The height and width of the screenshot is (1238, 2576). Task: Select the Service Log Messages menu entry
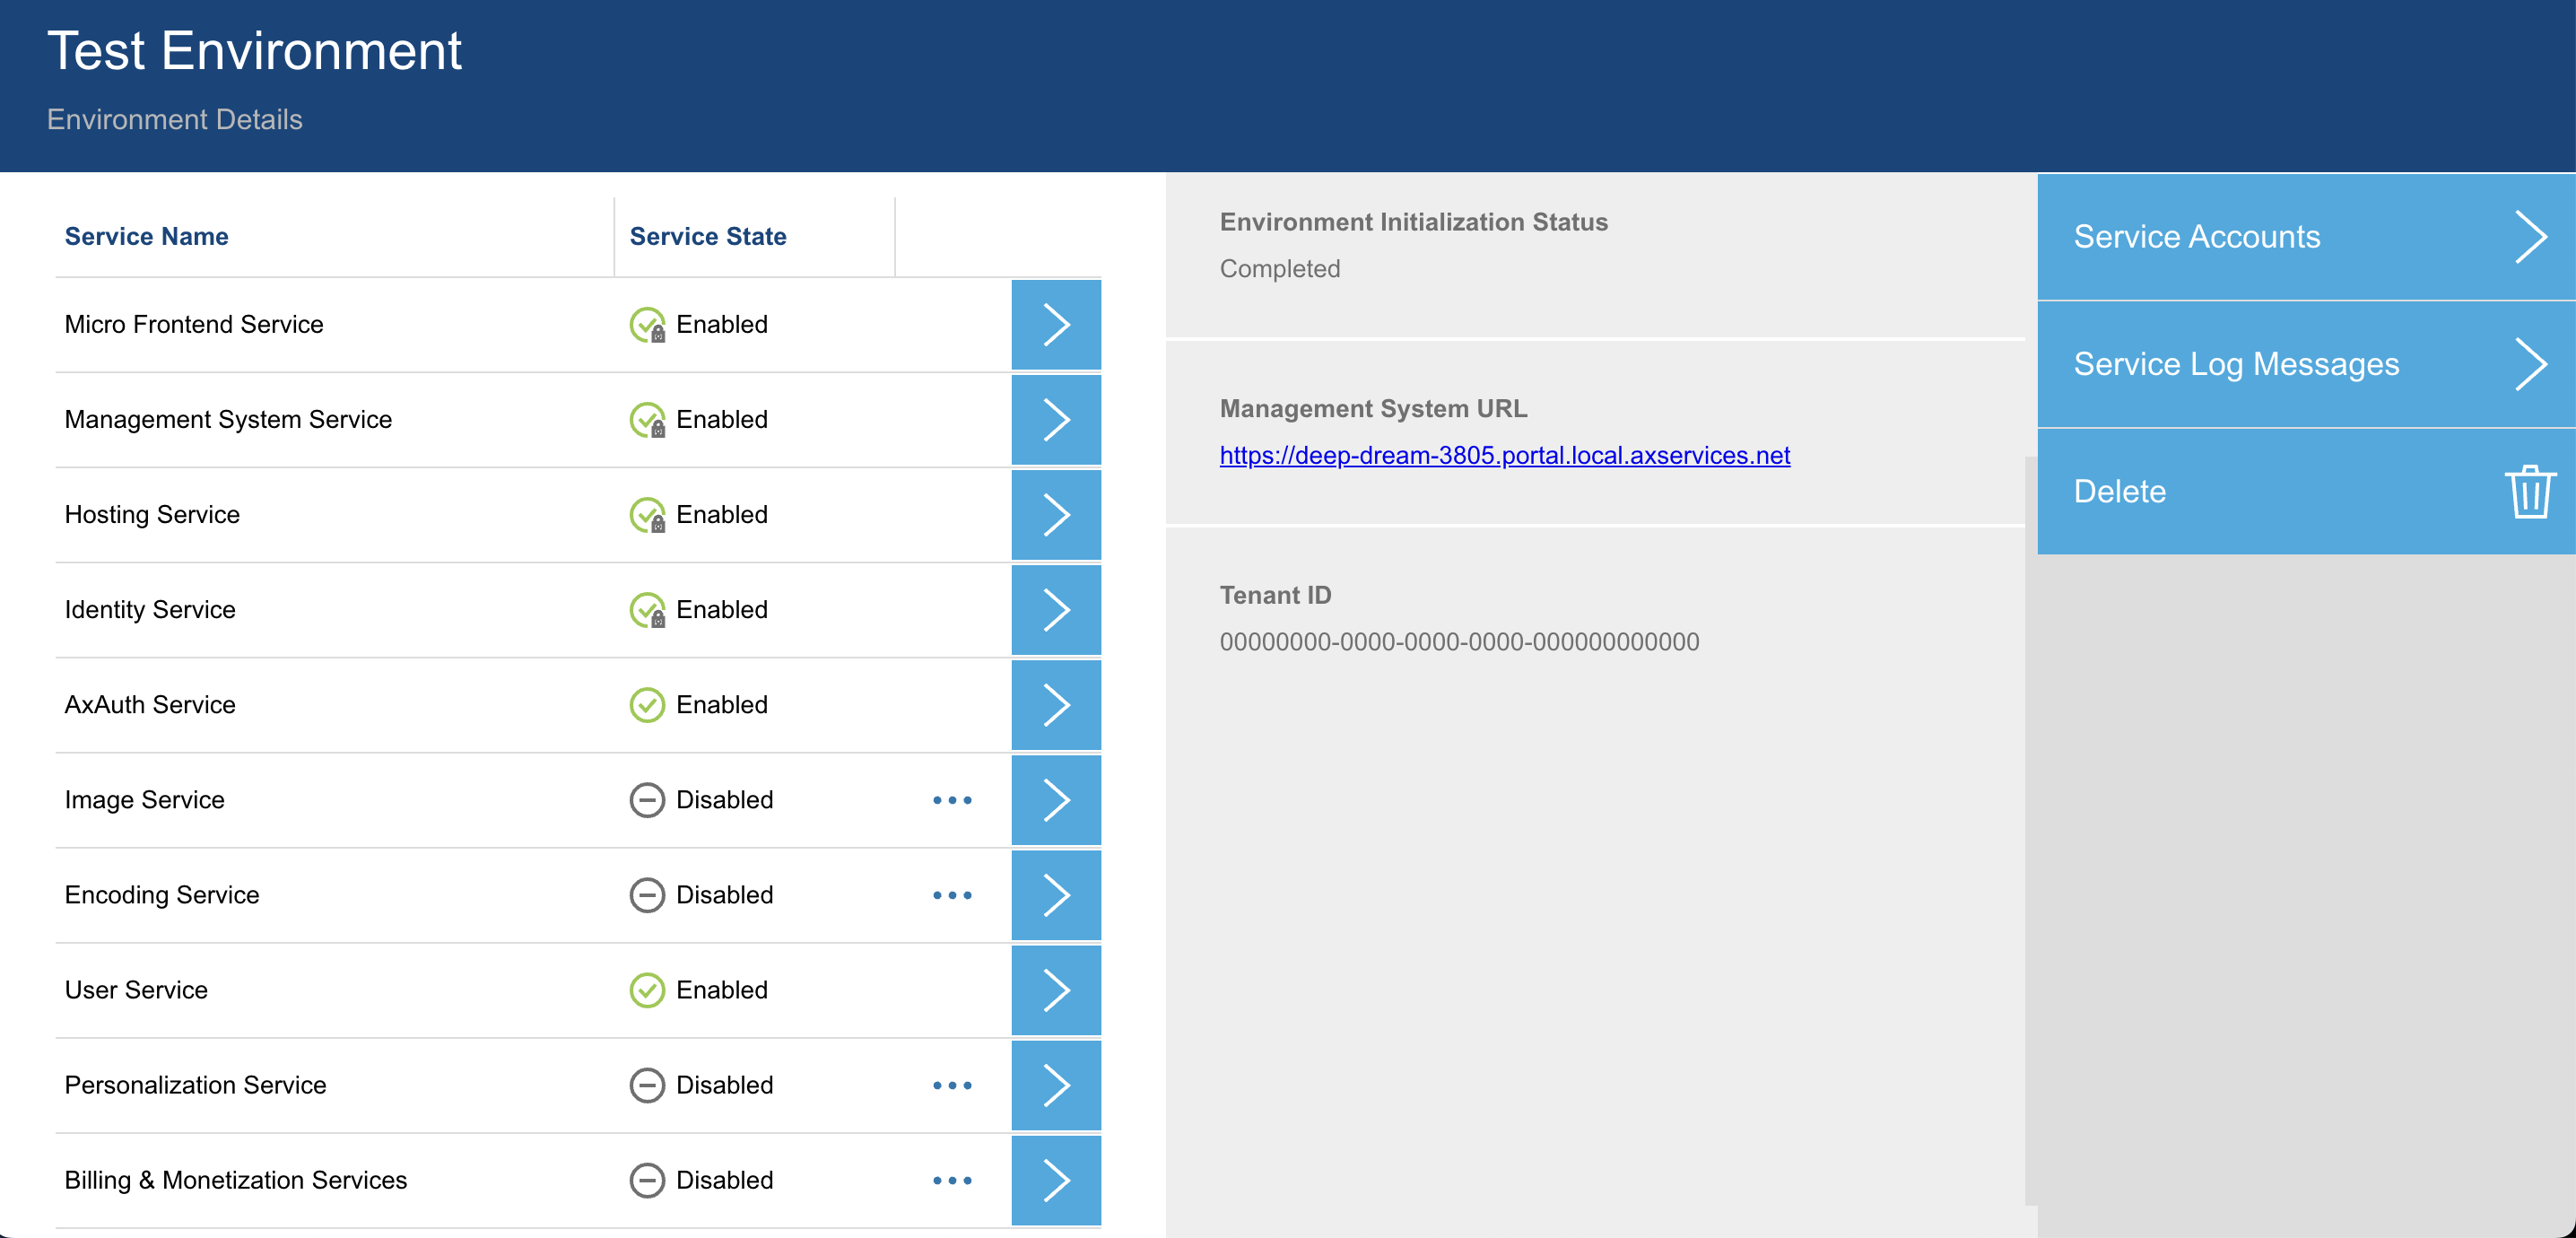click(x=2236, y=364)
